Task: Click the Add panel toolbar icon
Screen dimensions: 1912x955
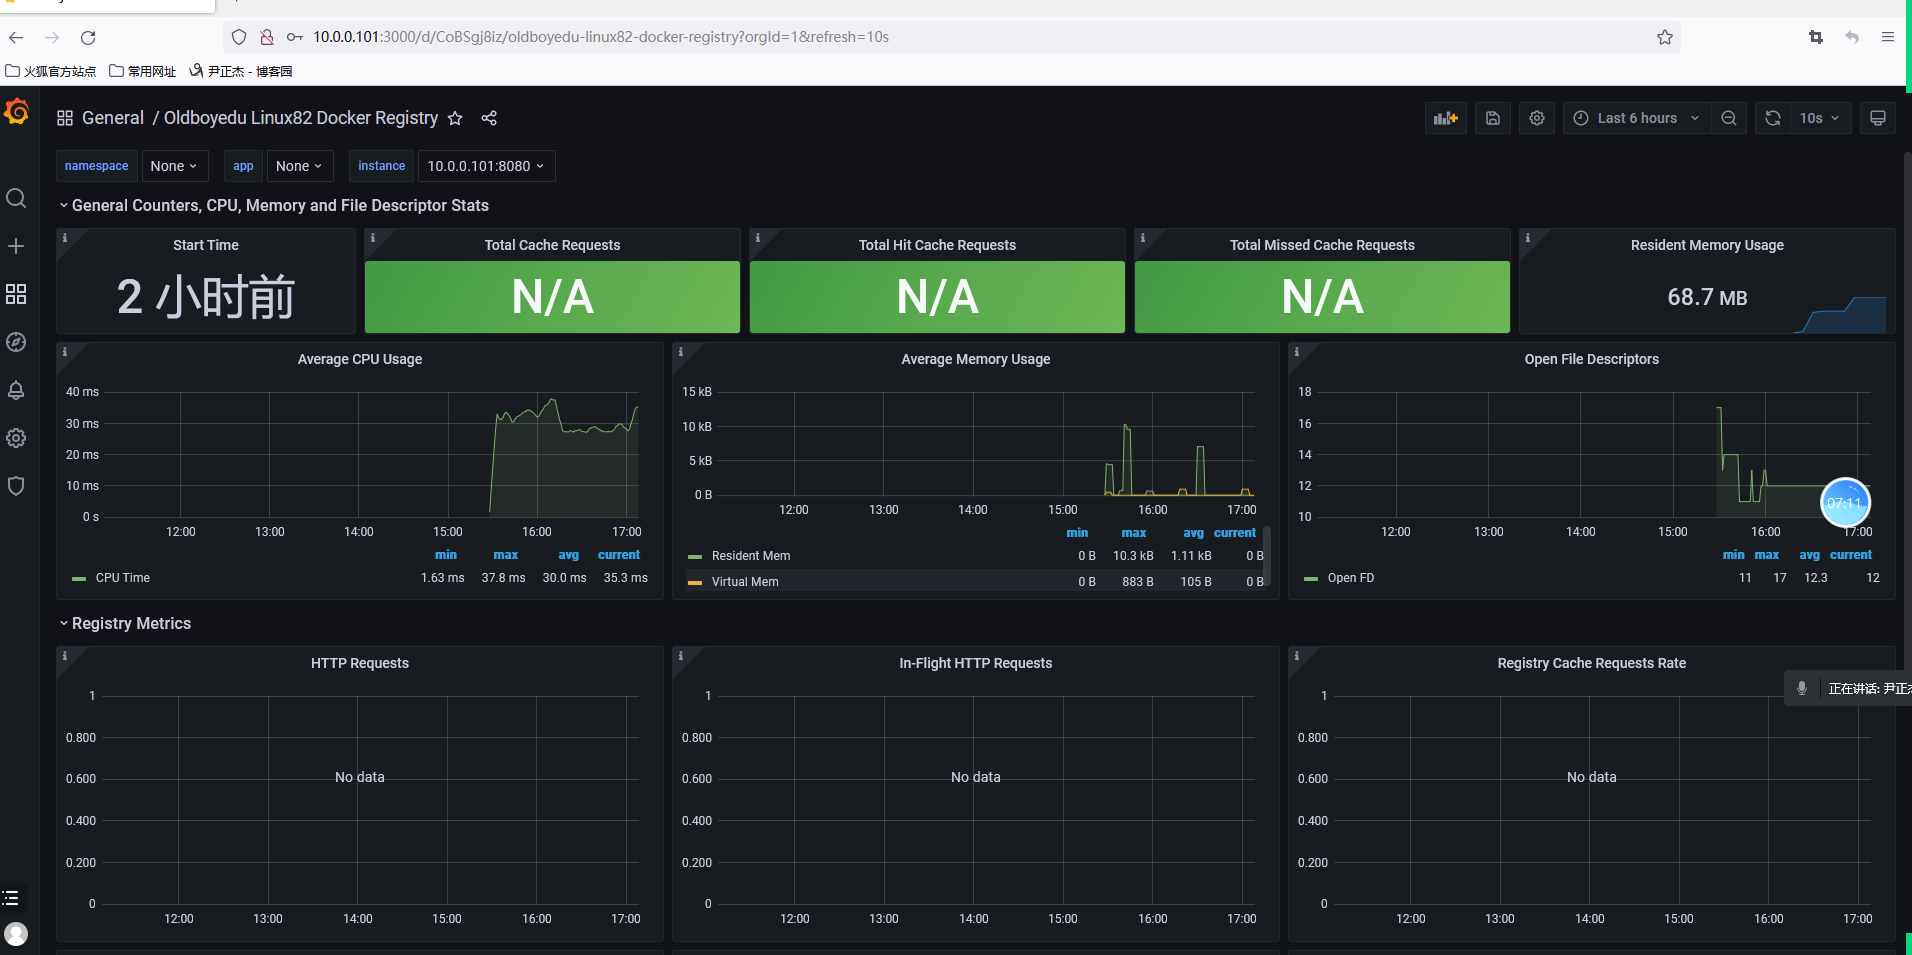Action: click(x=1445, y=118)
